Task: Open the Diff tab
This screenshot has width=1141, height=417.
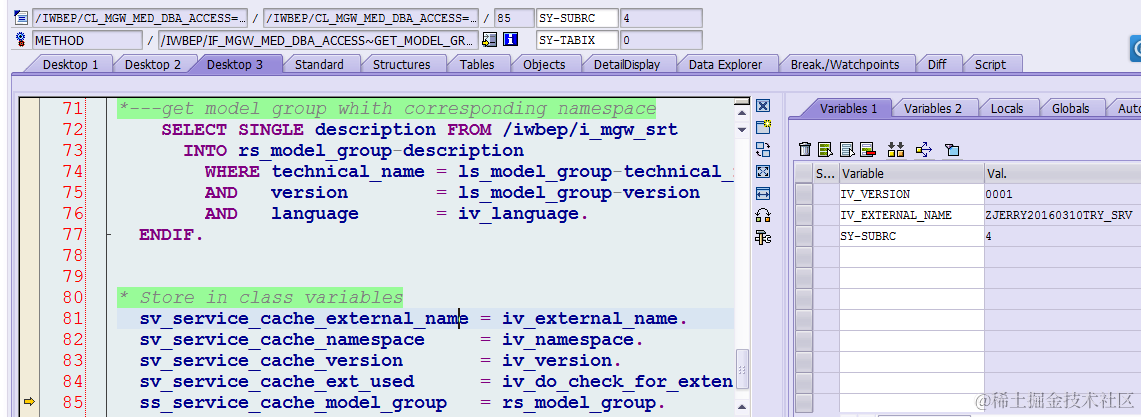Action: pyautogui.click(x=937, y=64)
